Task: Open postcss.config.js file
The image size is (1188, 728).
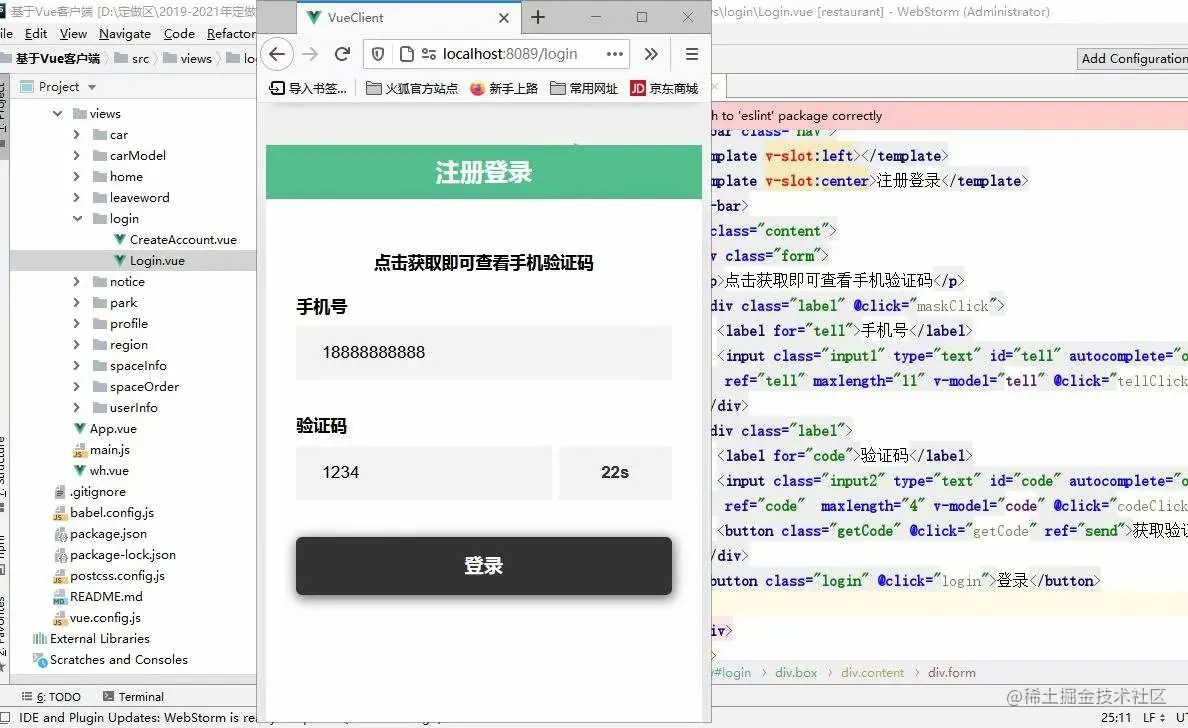Action: tap(109, 576)
